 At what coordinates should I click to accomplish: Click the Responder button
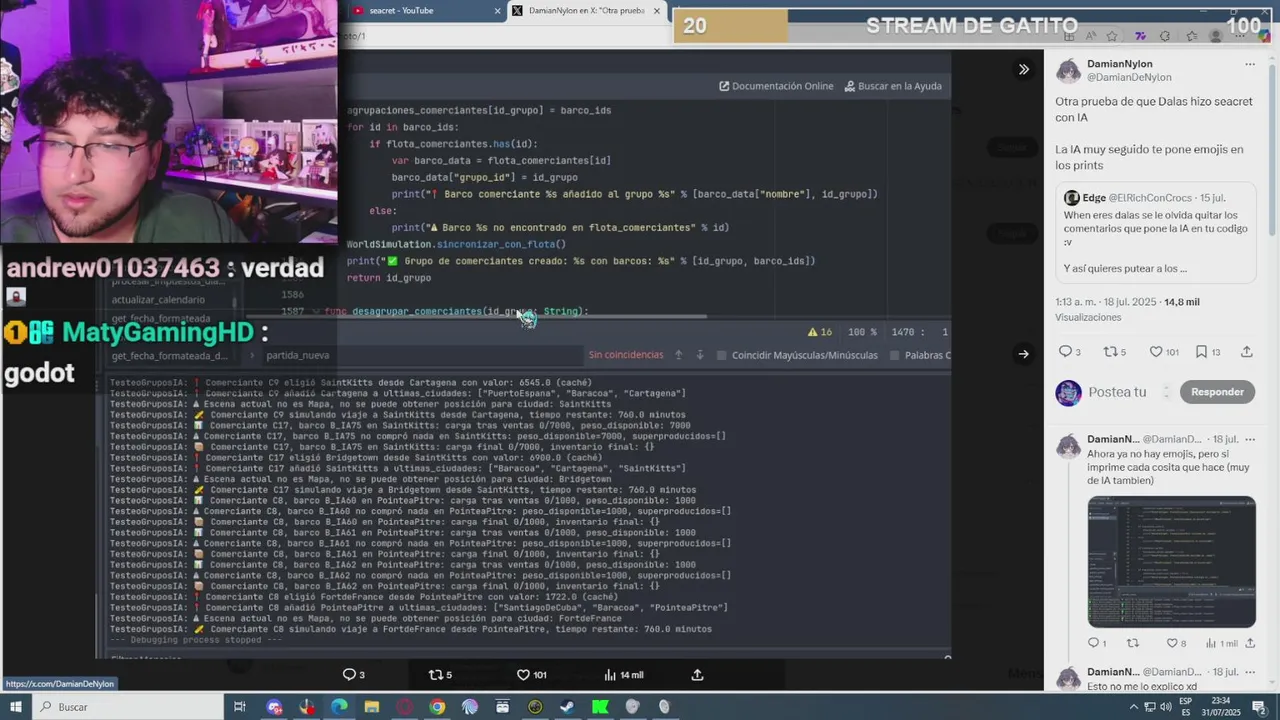click(1217, 392)
